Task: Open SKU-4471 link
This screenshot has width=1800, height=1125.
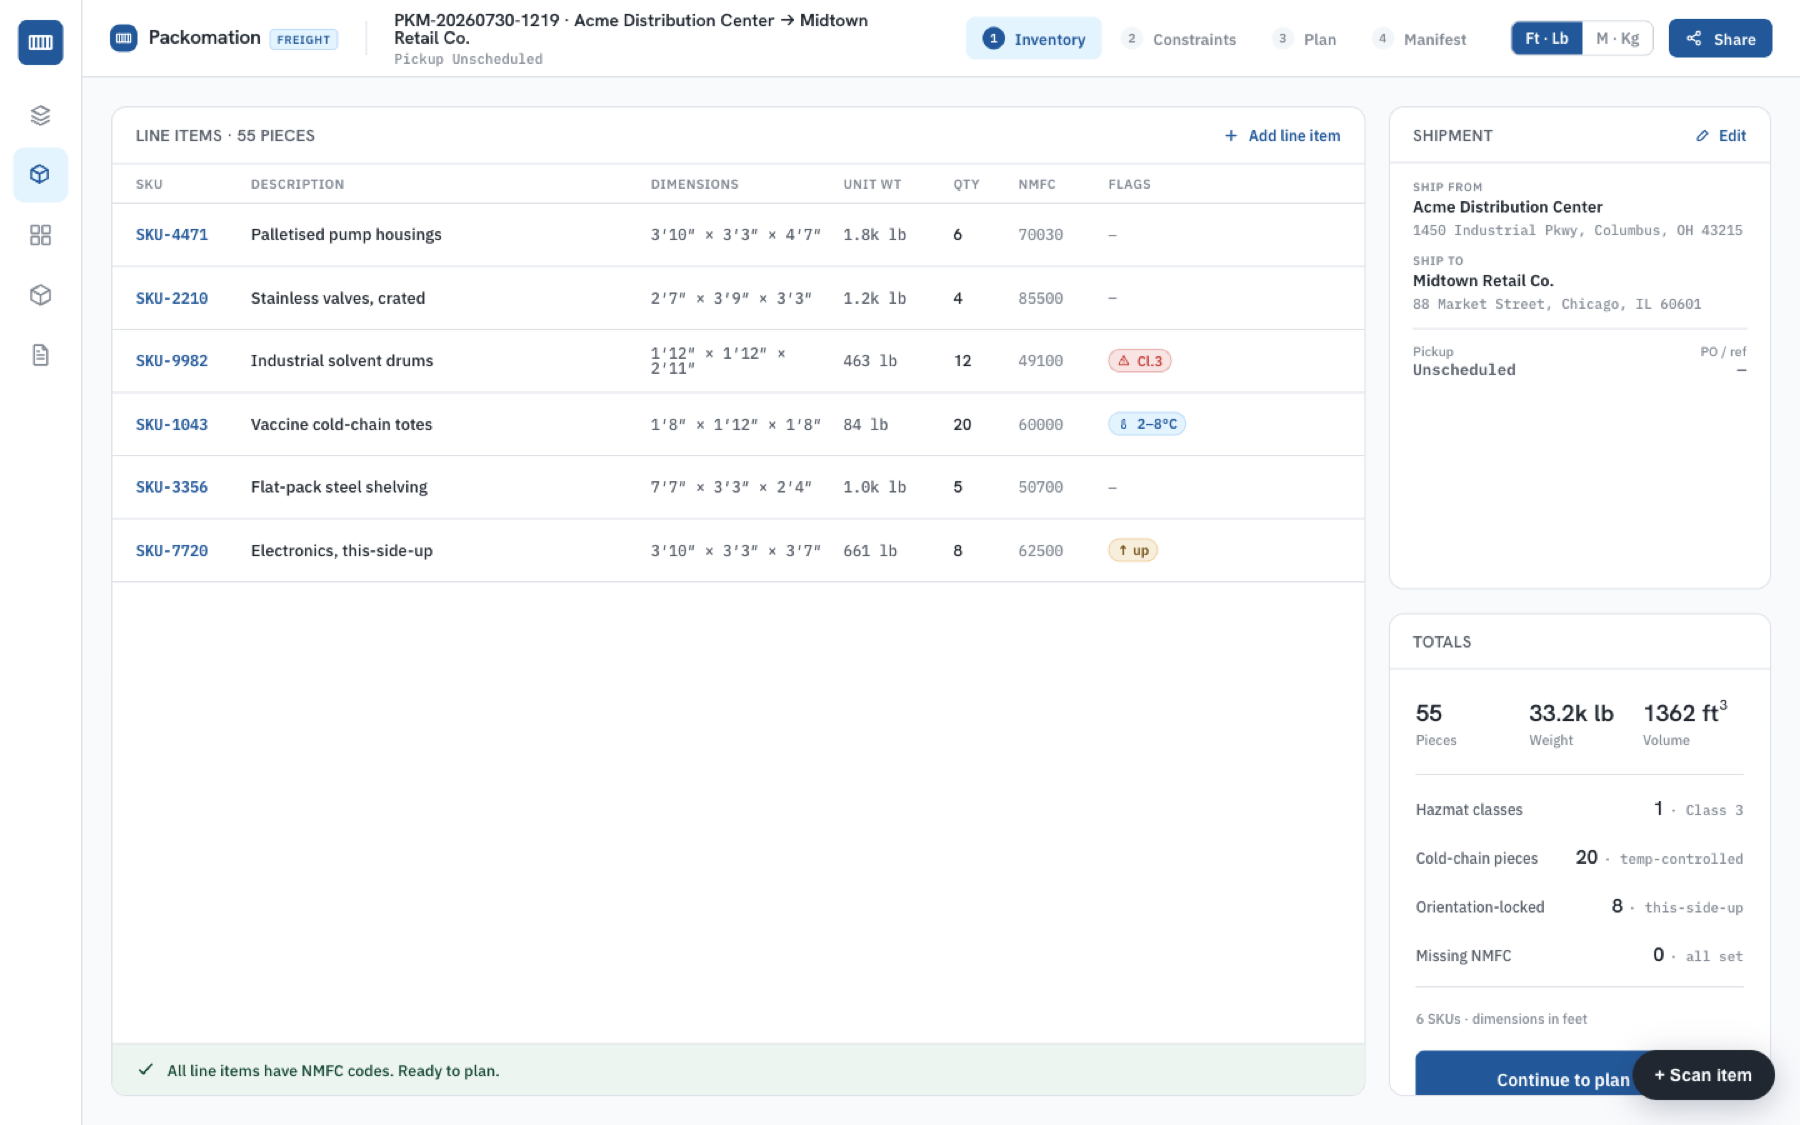Action: [172, 235]
